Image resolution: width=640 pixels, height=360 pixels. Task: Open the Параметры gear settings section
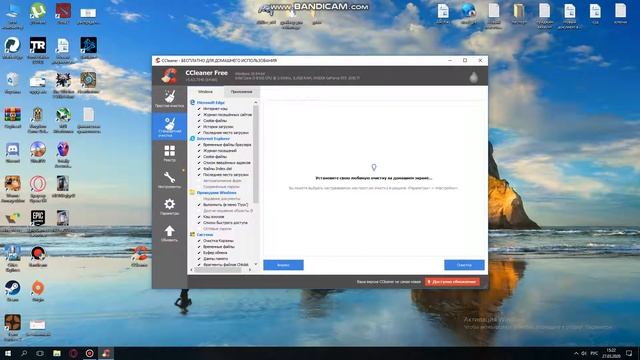169,206
